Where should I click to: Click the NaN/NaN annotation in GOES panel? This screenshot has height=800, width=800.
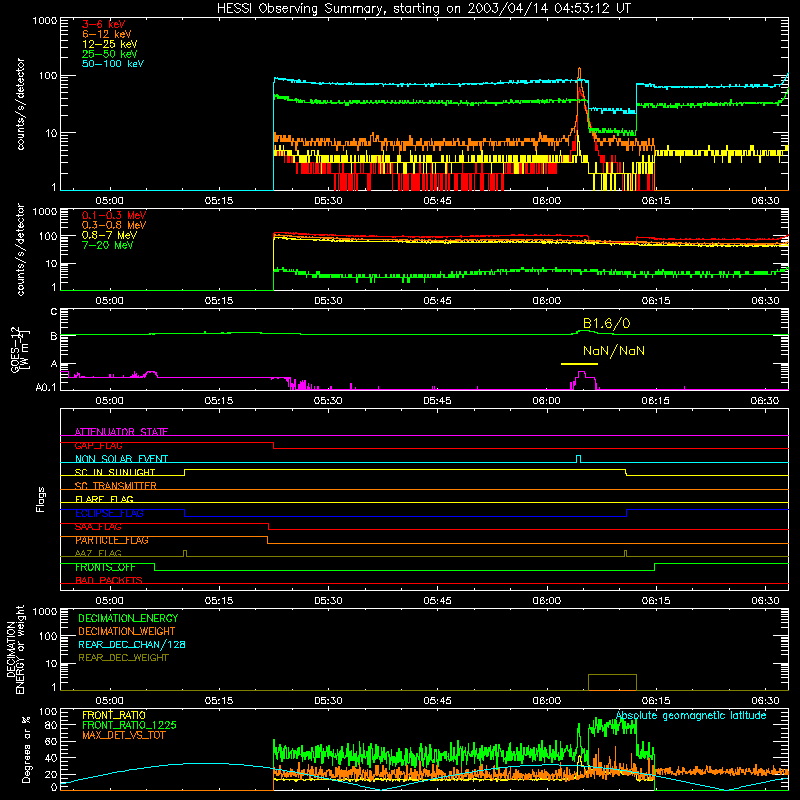coord(613,351)
